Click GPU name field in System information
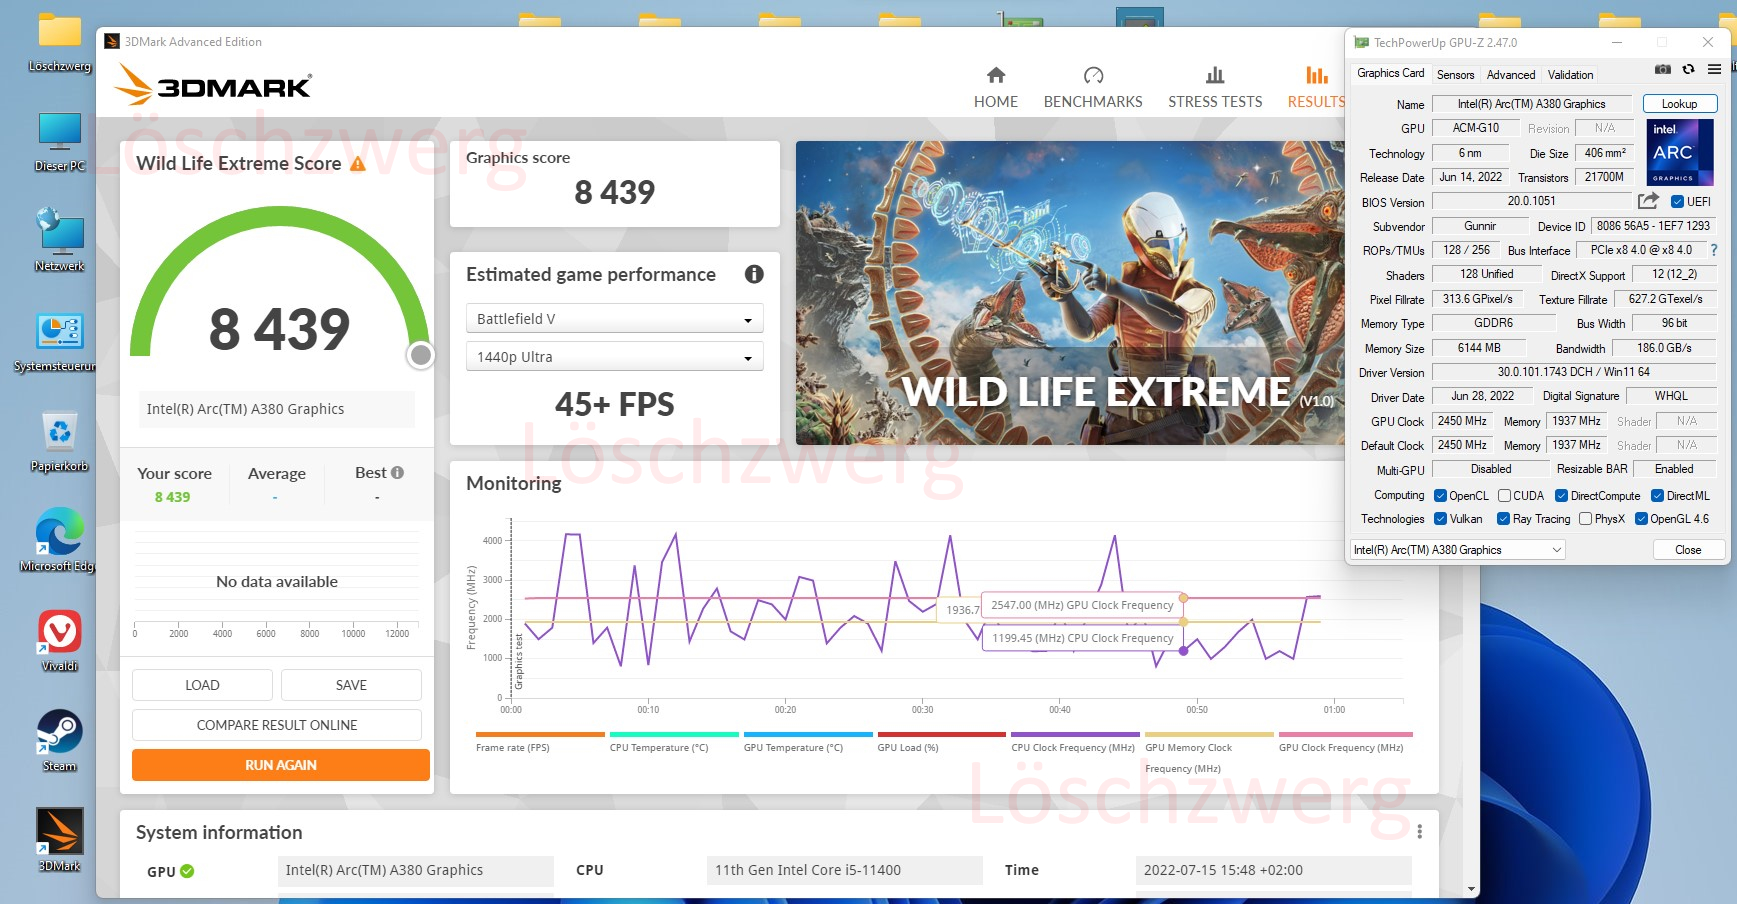 pyautogui.click(x=415, y=870)
